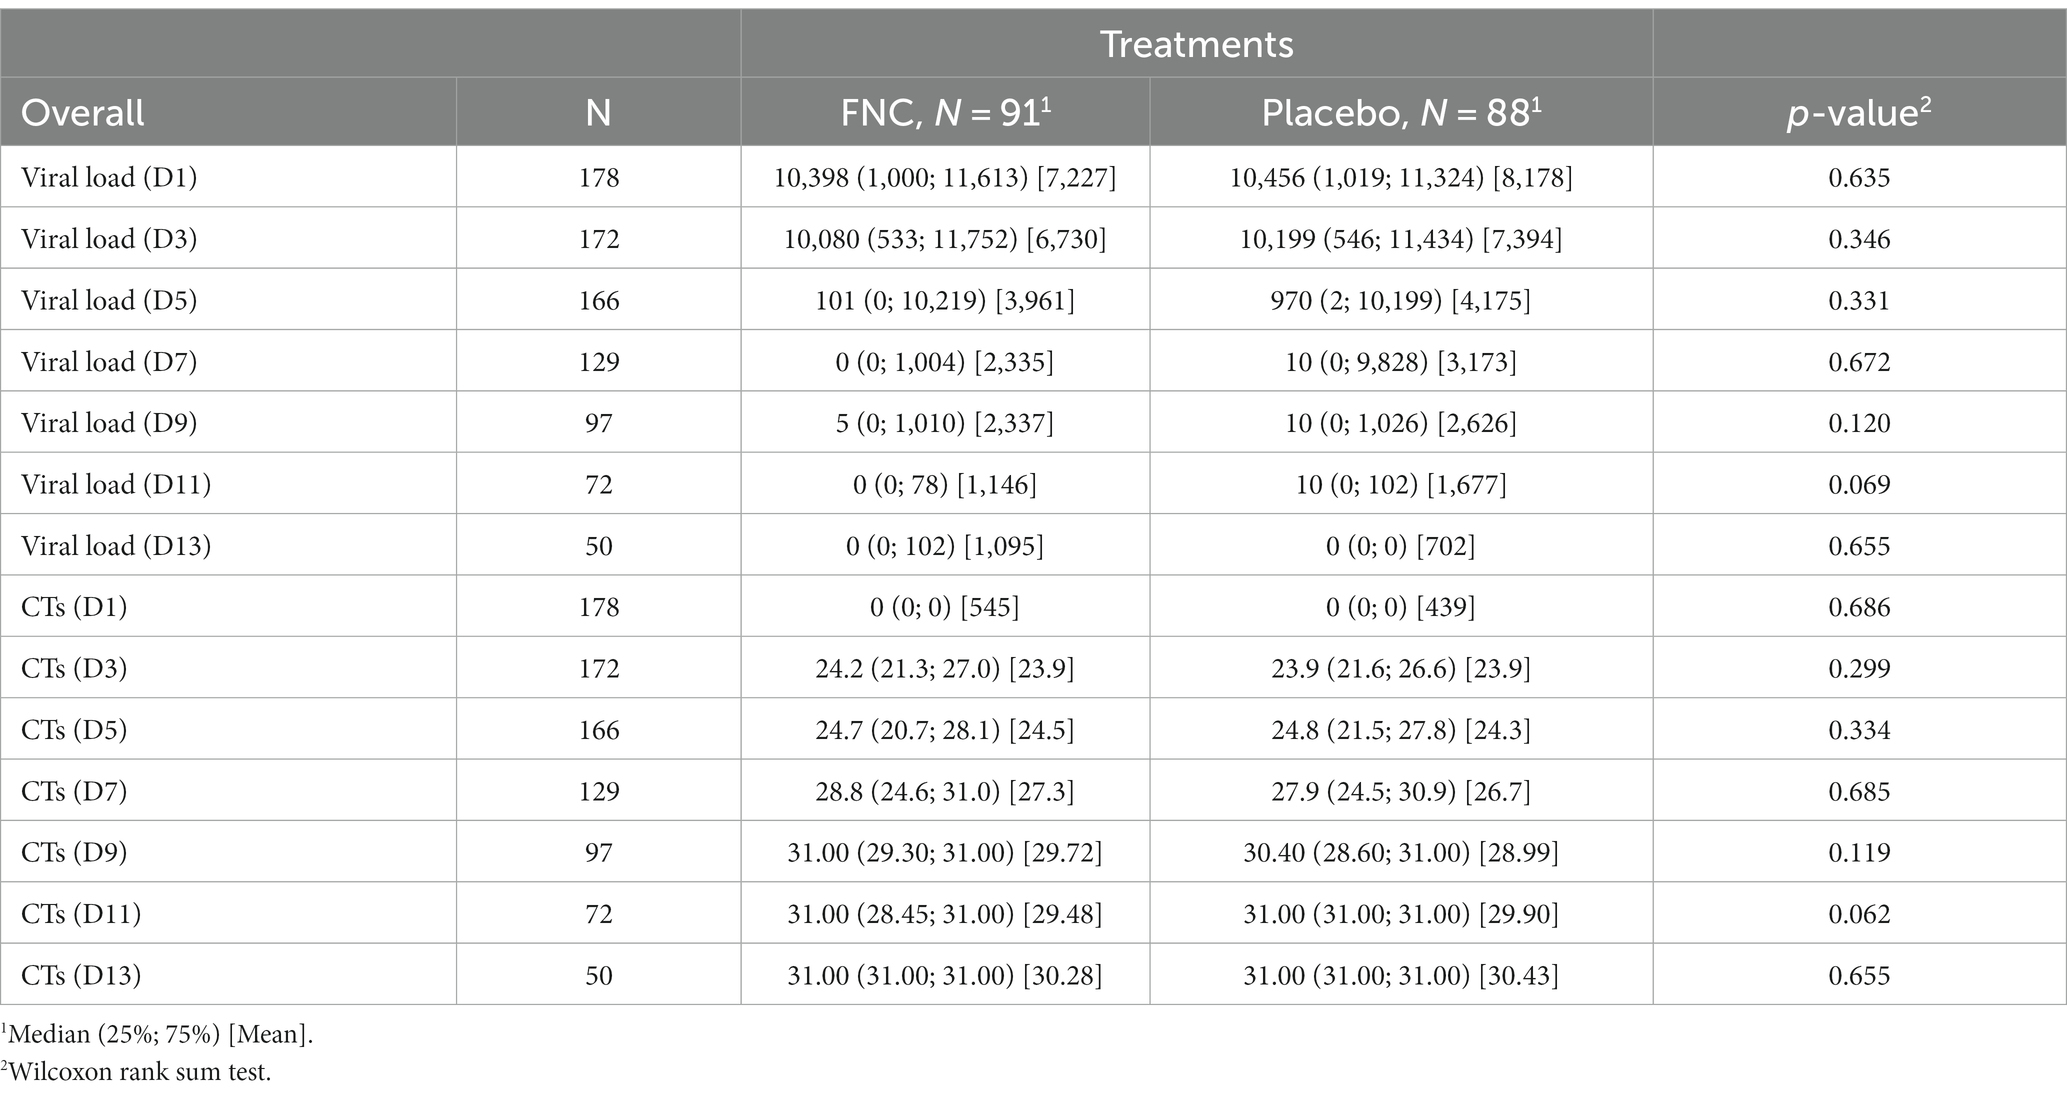Click the p-value column header

click(x=1859, y=112)
